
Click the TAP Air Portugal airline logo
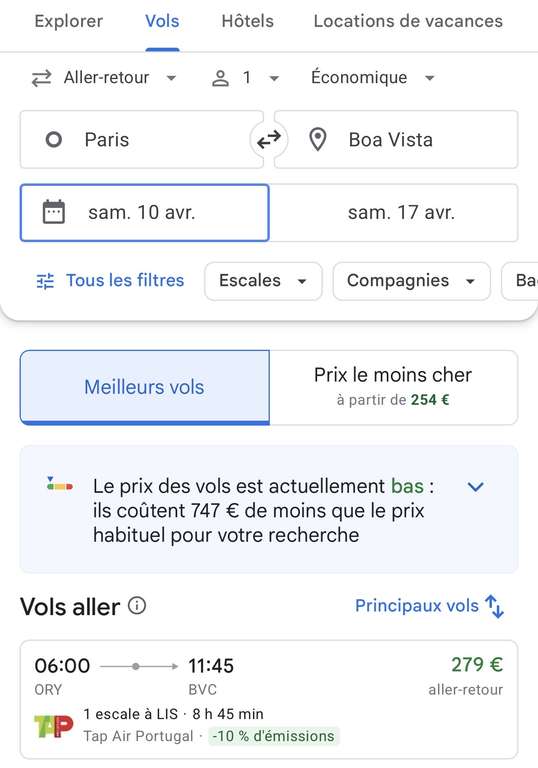pyautogui.click(x=53, y=726)
